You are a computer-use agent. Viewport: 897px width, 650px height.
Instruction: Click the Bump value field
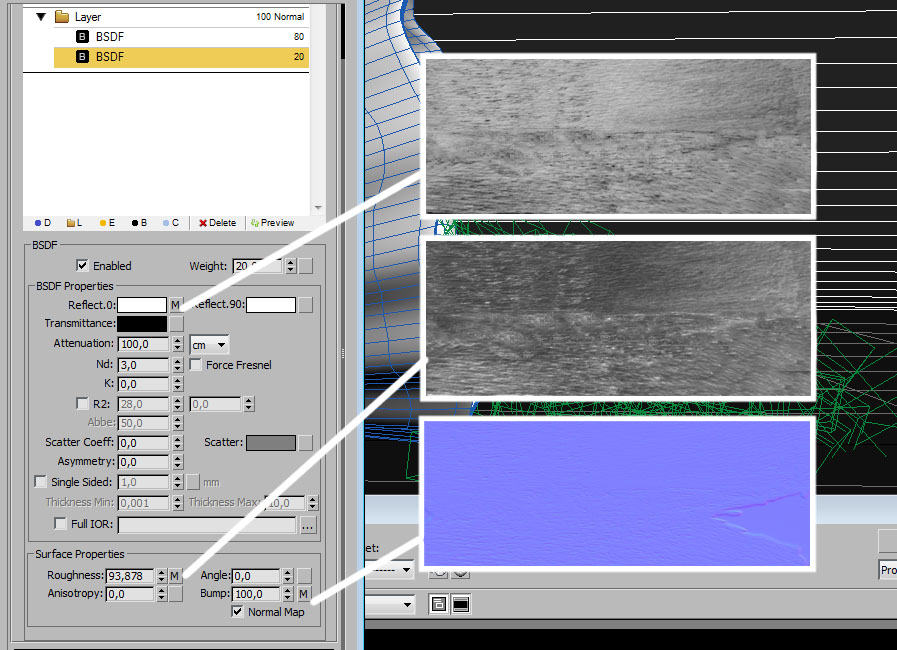(256, 594)
